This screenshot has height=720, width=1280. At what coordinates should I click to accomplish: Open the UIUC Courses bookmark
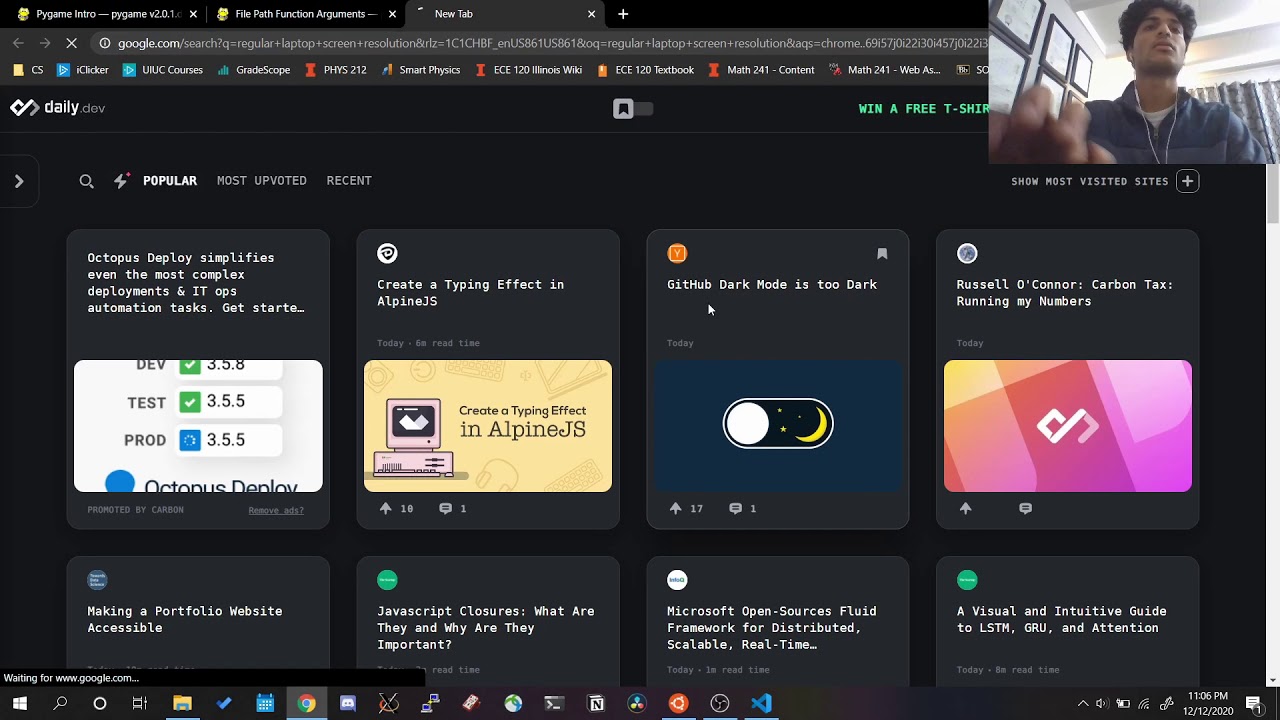coord(162,70)
